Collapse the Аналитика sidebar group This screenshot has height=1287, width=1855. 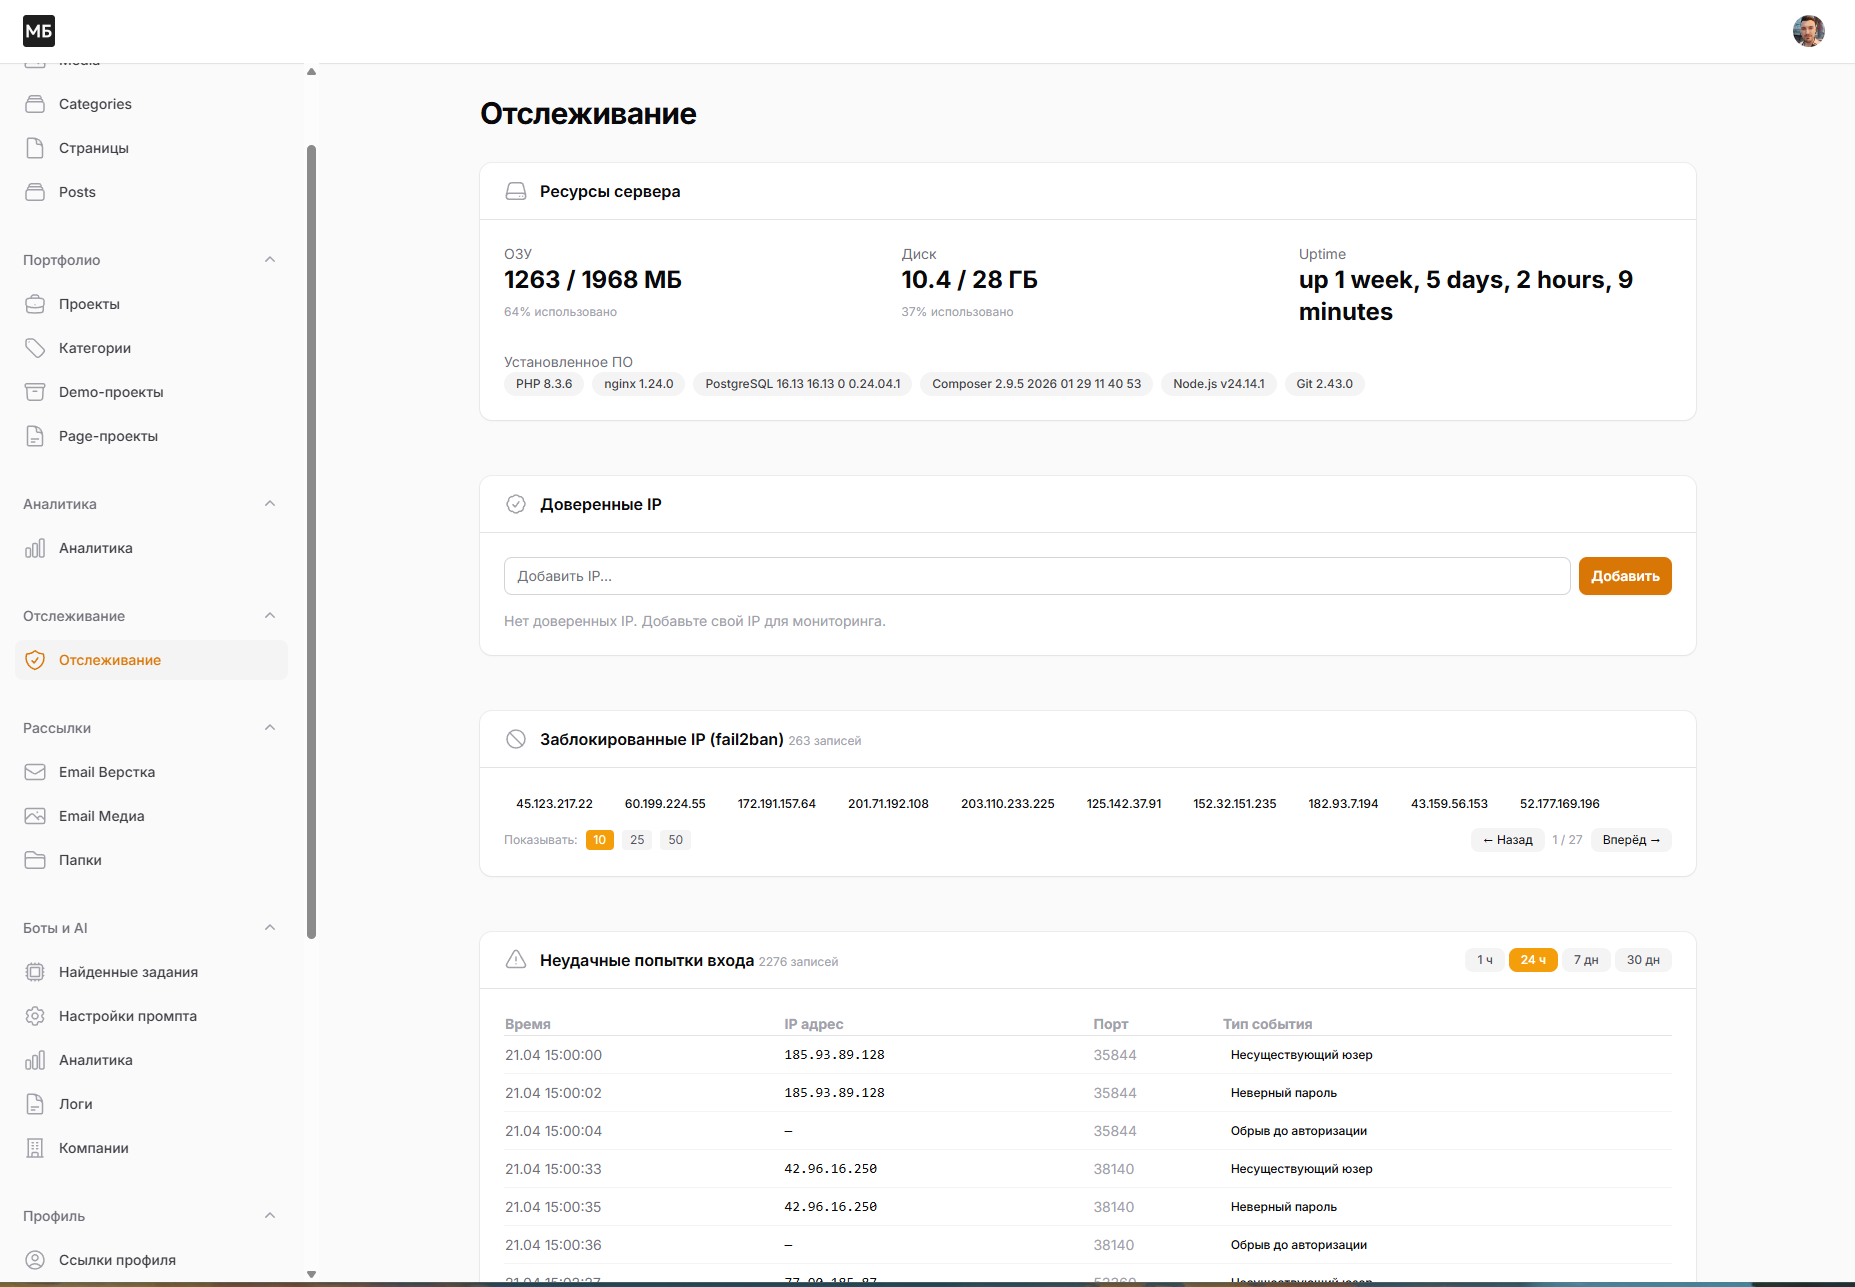(270, 504)
